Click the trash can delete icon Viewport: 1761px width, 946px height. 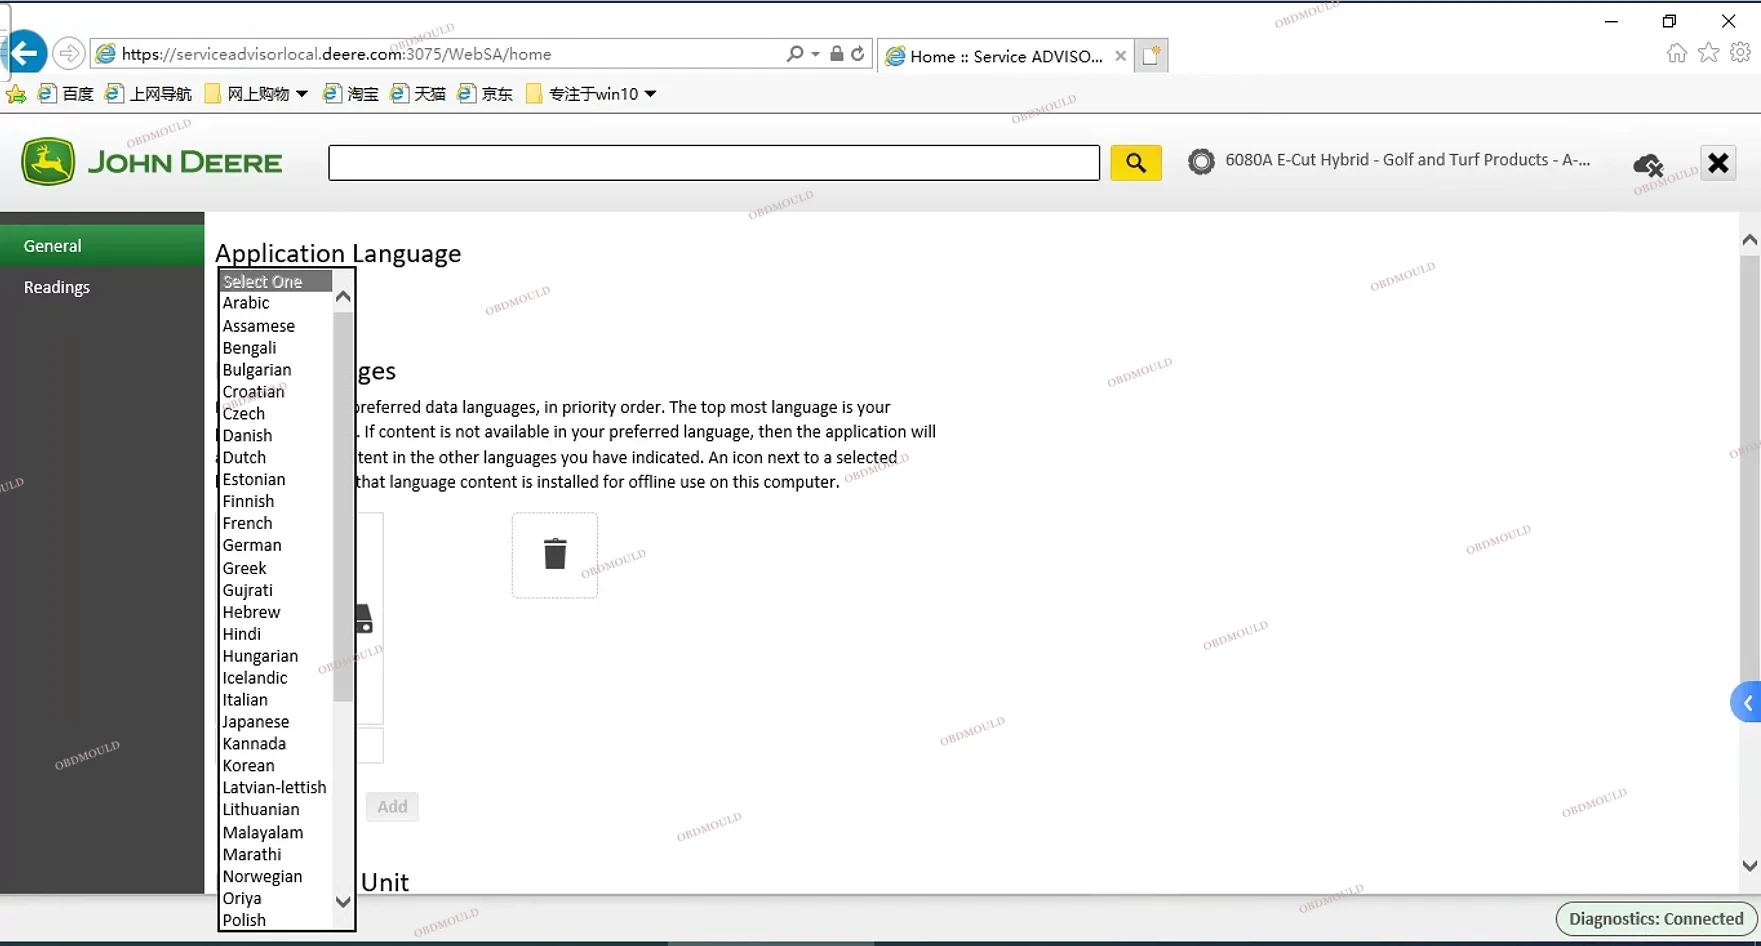555,554
